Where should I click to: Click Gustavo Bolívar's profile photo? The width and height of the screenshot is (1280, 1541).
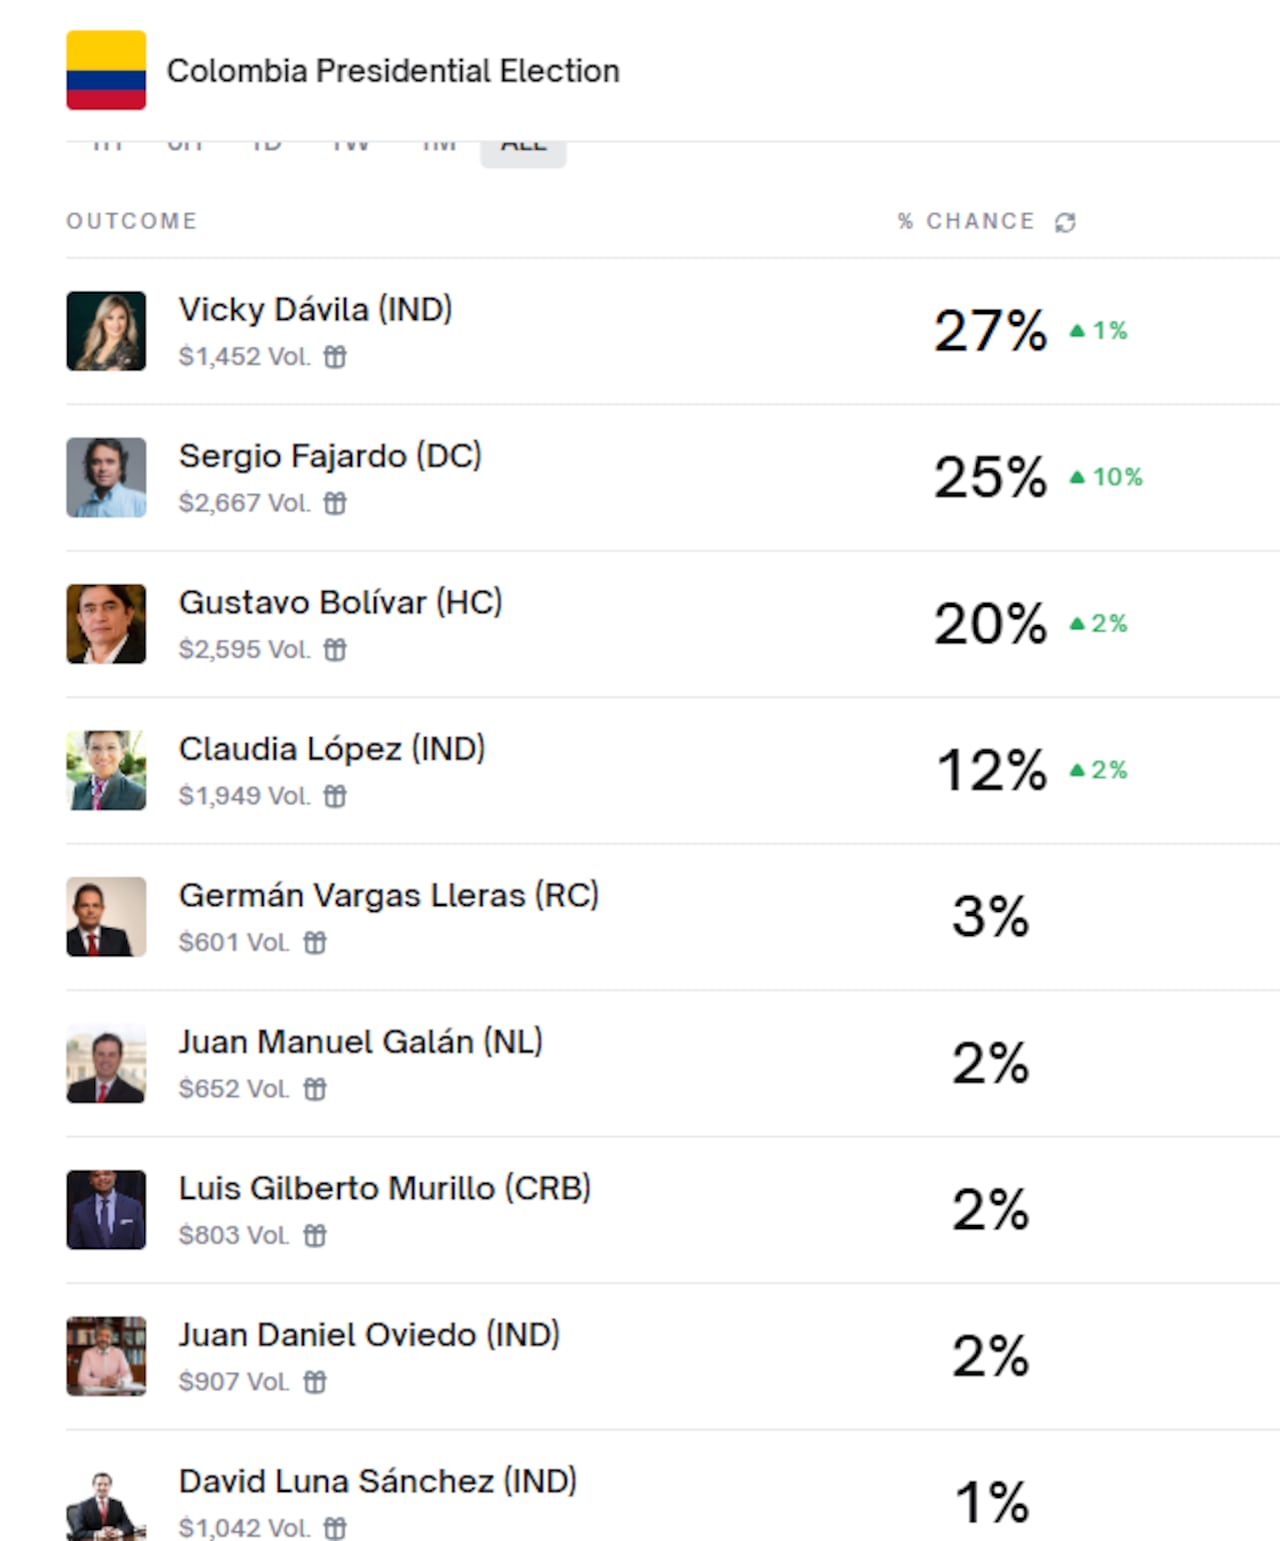106,624
